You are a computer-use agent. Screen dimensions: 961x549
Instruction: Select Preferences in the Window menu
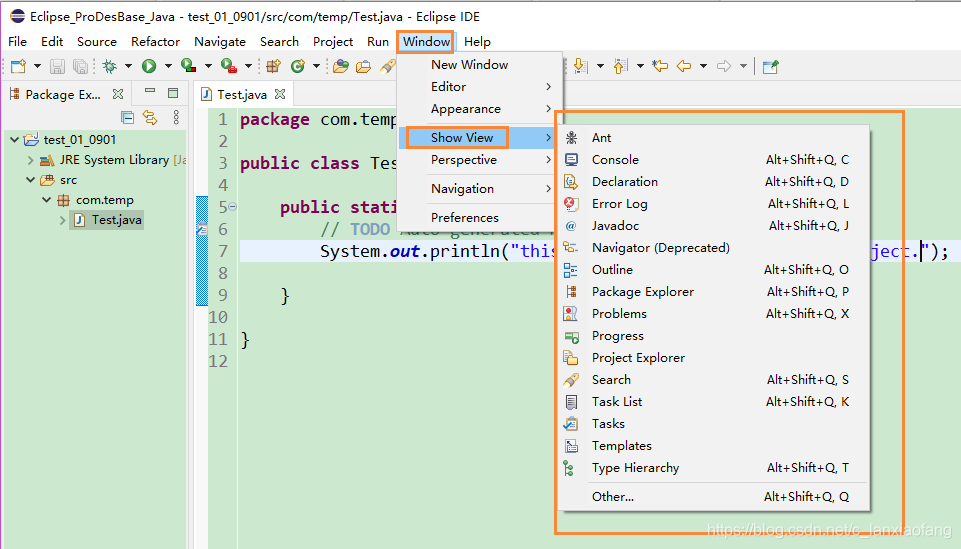tap(464, 217)
